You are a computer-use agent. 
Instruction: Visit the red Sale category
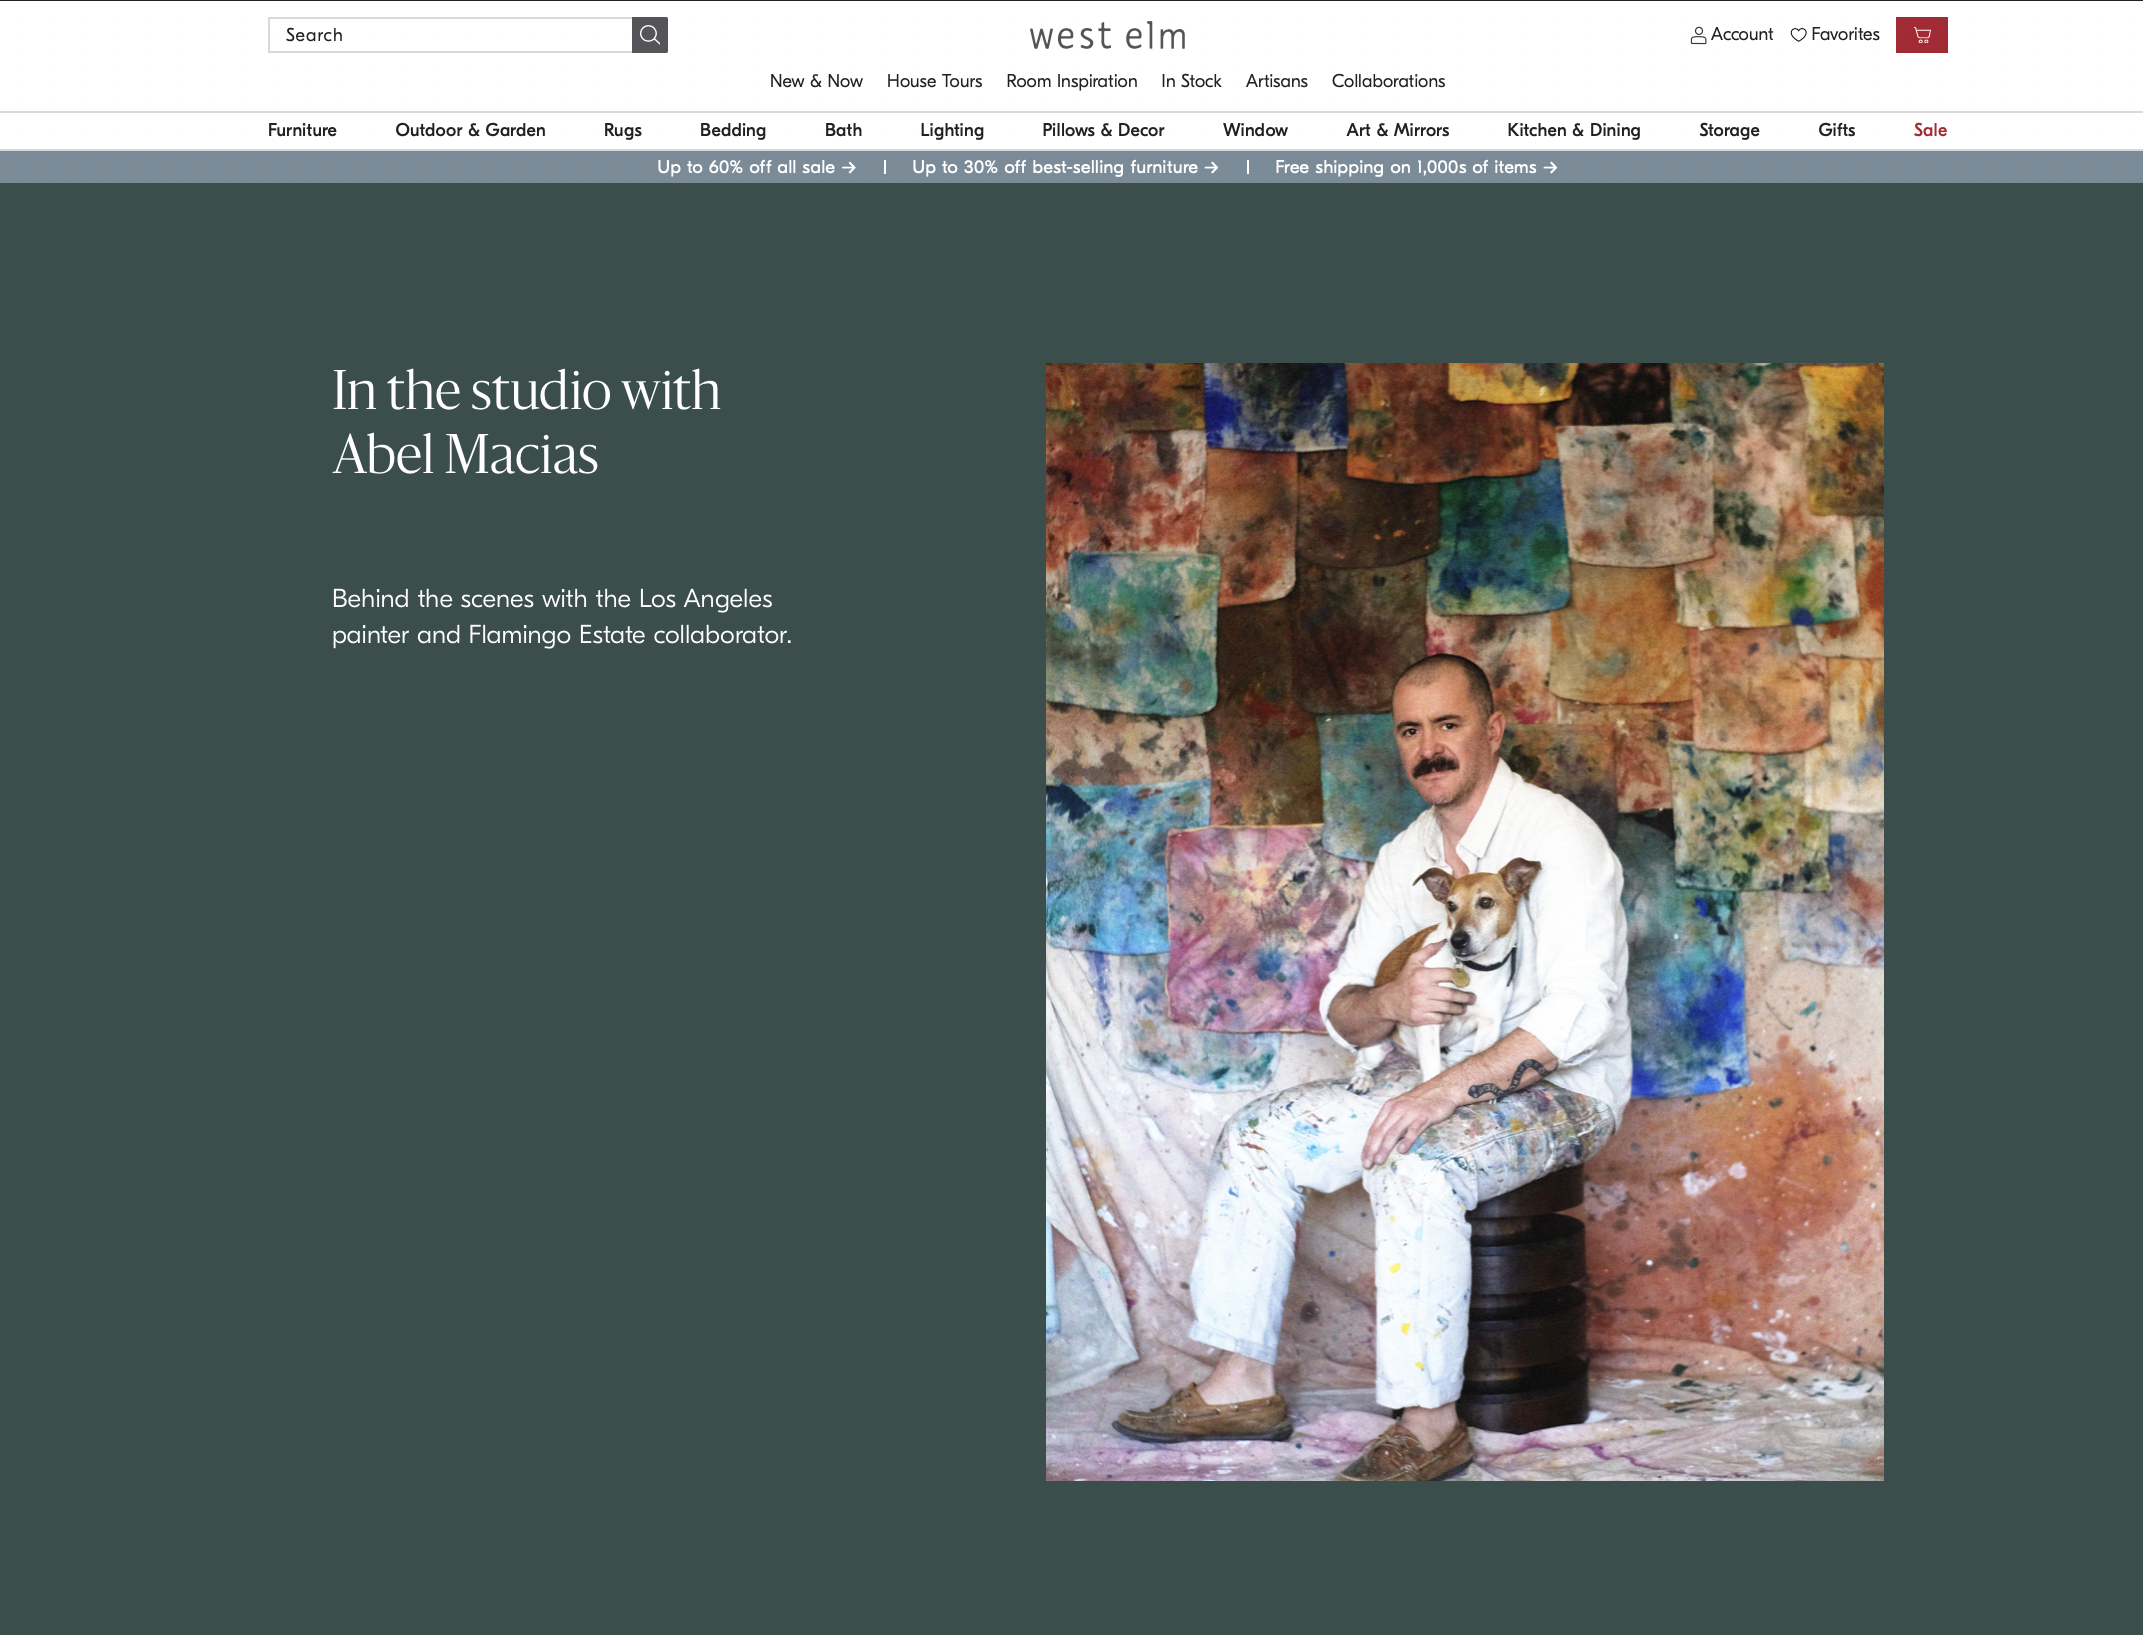click(1929, 130)
